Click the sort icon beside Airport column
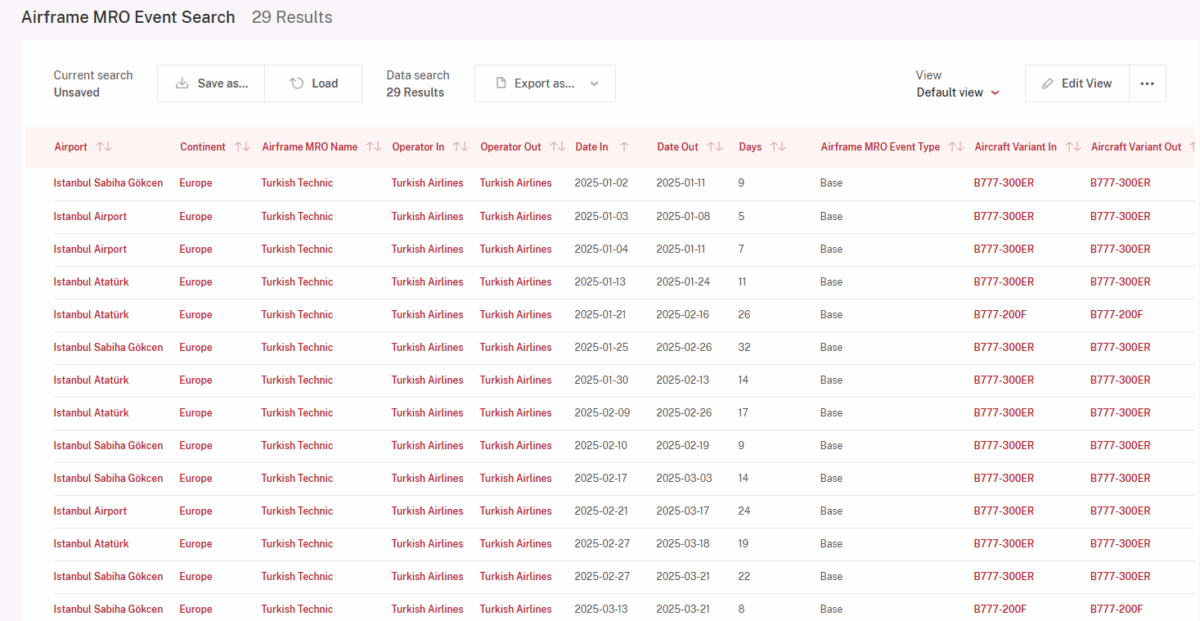This screenshot has width=1200, height=621. pos(104,147)
